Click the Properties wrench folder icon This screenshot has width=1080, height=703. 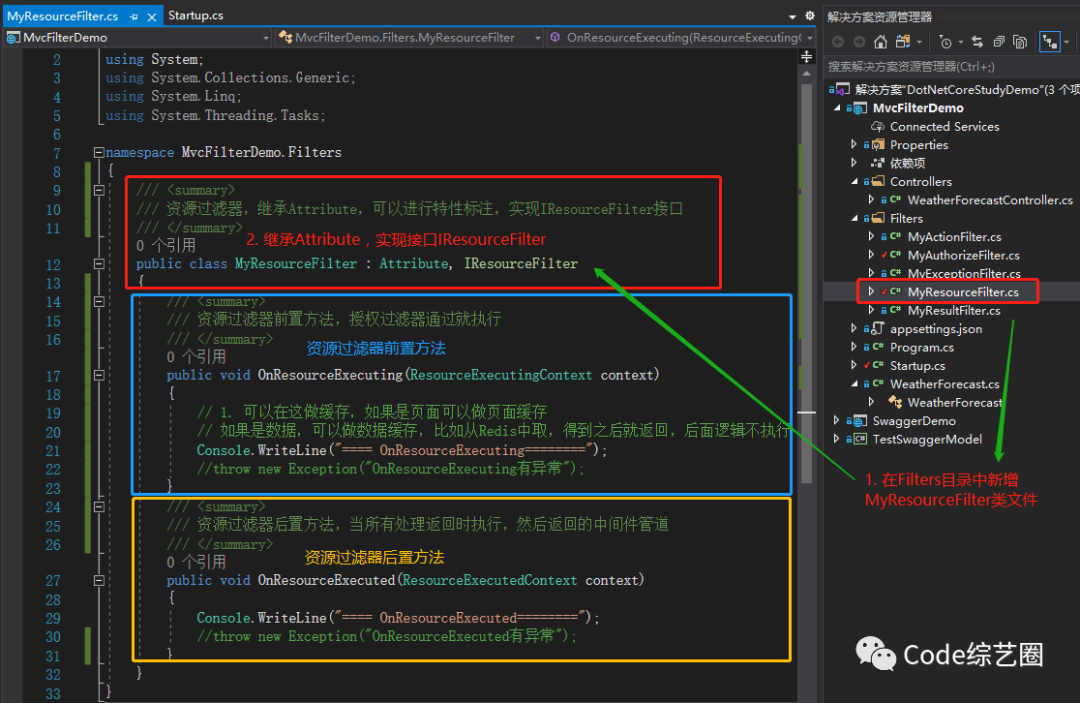coord(878,145)
